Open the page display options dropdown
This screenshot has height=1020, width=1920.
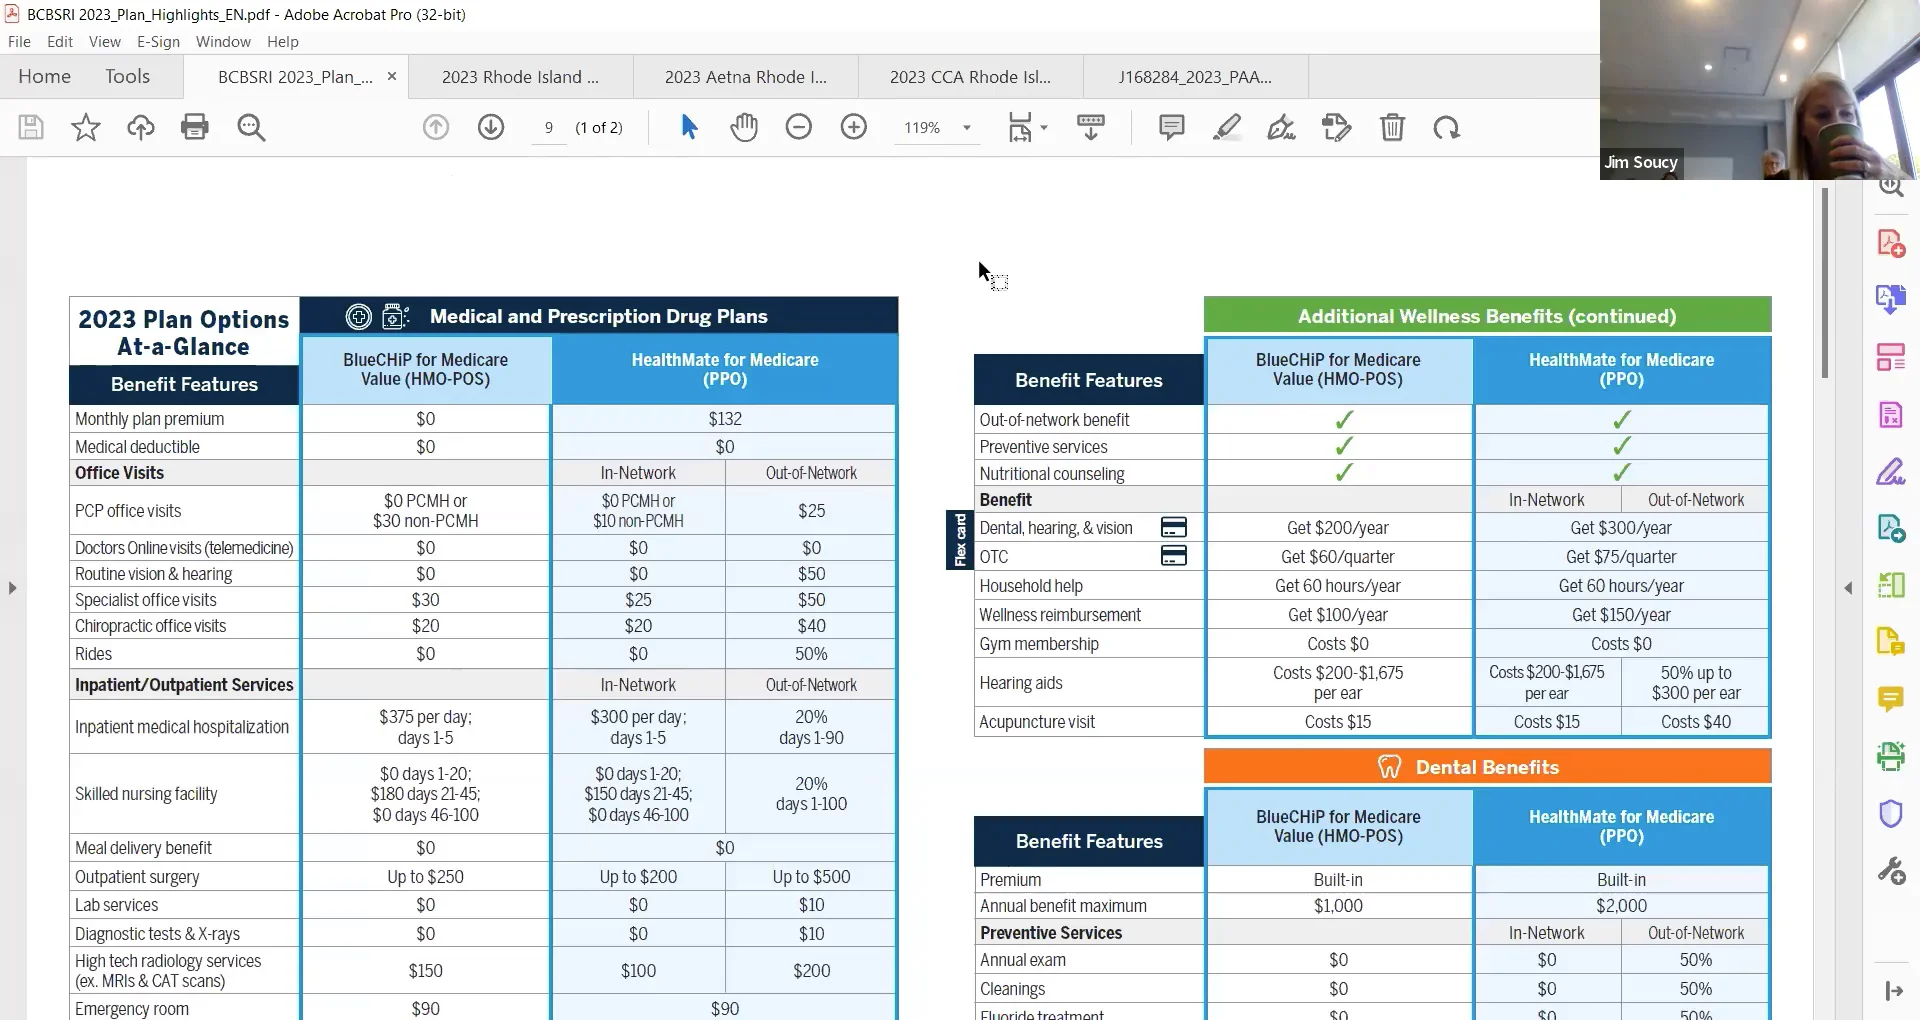(x=1043, y=127)
